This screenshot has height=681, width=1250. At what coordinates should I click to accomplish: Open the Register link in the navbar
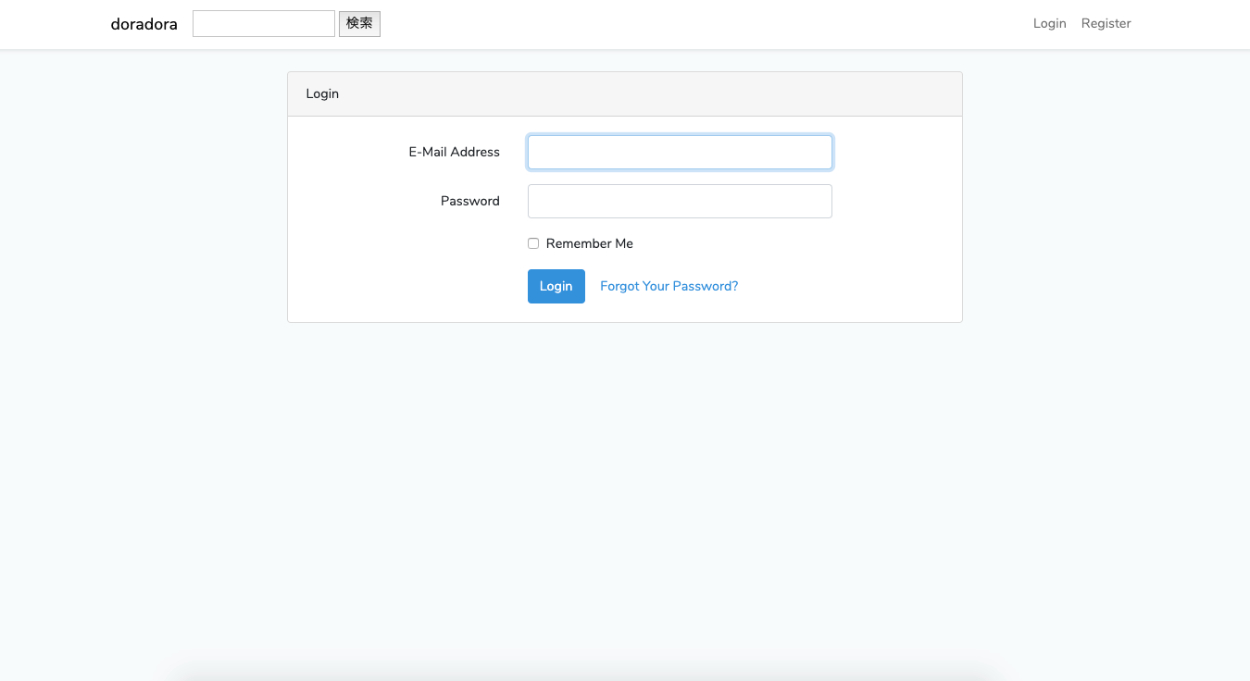click(x=1106, y=24)
